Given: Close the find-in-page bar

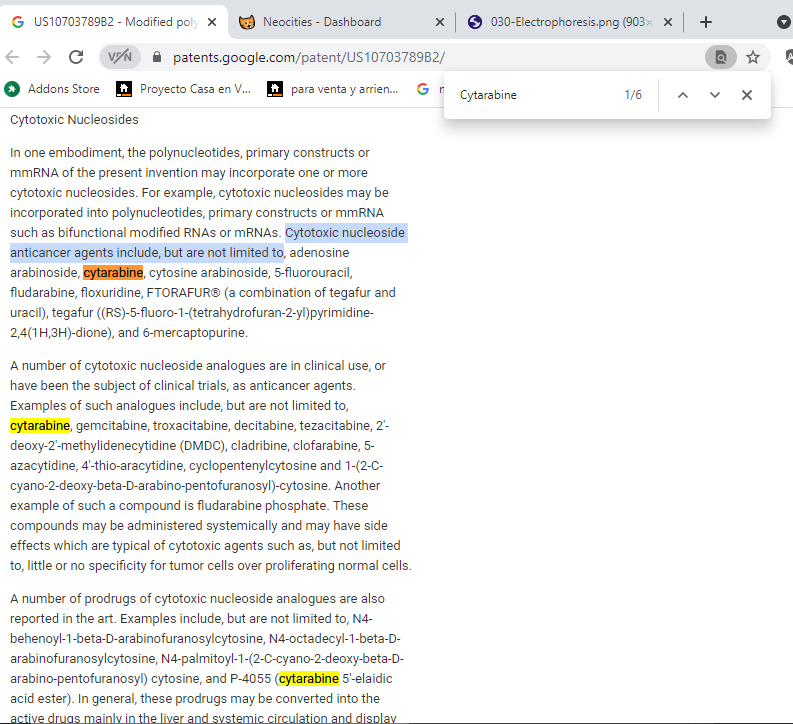Looking at the screenshot, I should click(747, 95).
